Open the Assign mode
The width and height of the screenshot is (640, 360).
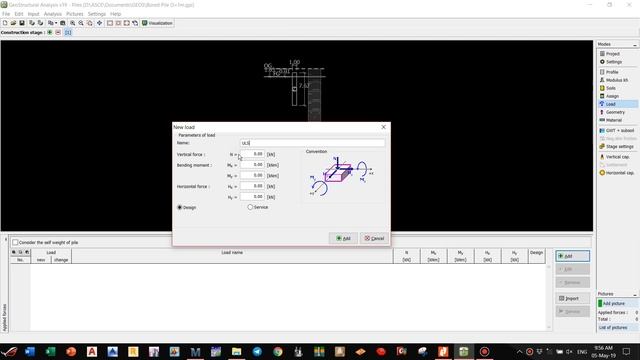[x=617, y=96]
